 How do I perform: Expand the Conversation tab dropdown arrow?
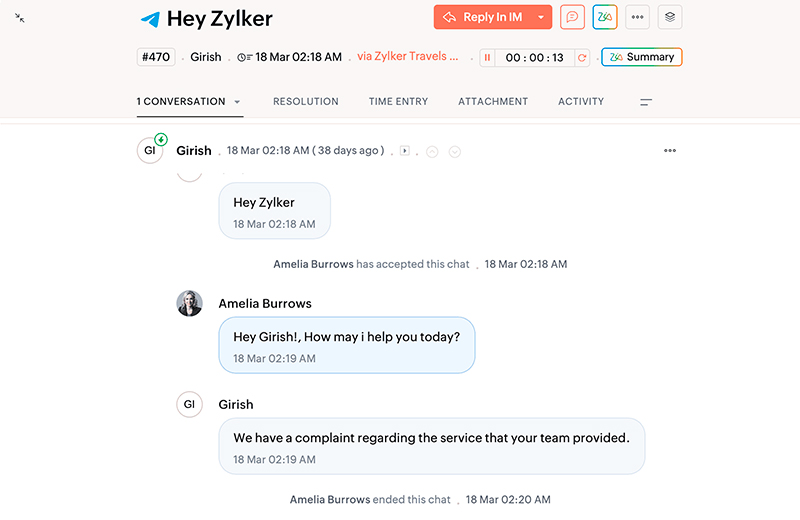tap(237, 102)
